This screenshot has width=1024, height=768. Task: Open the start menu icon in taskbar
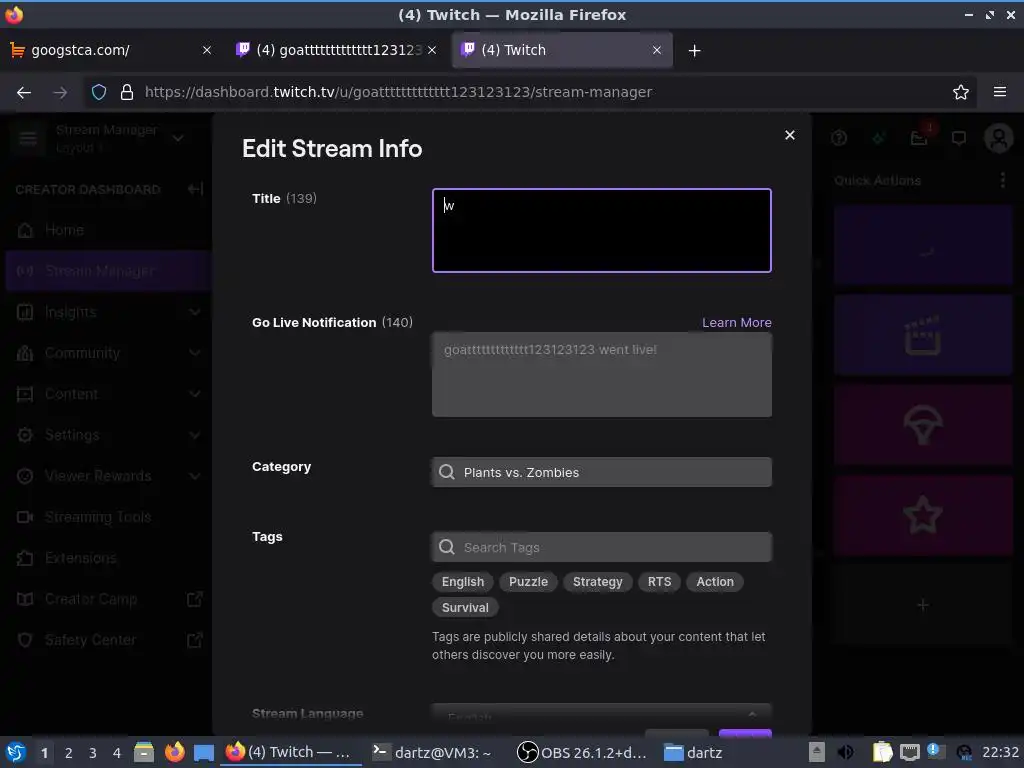tap(16, 753)
